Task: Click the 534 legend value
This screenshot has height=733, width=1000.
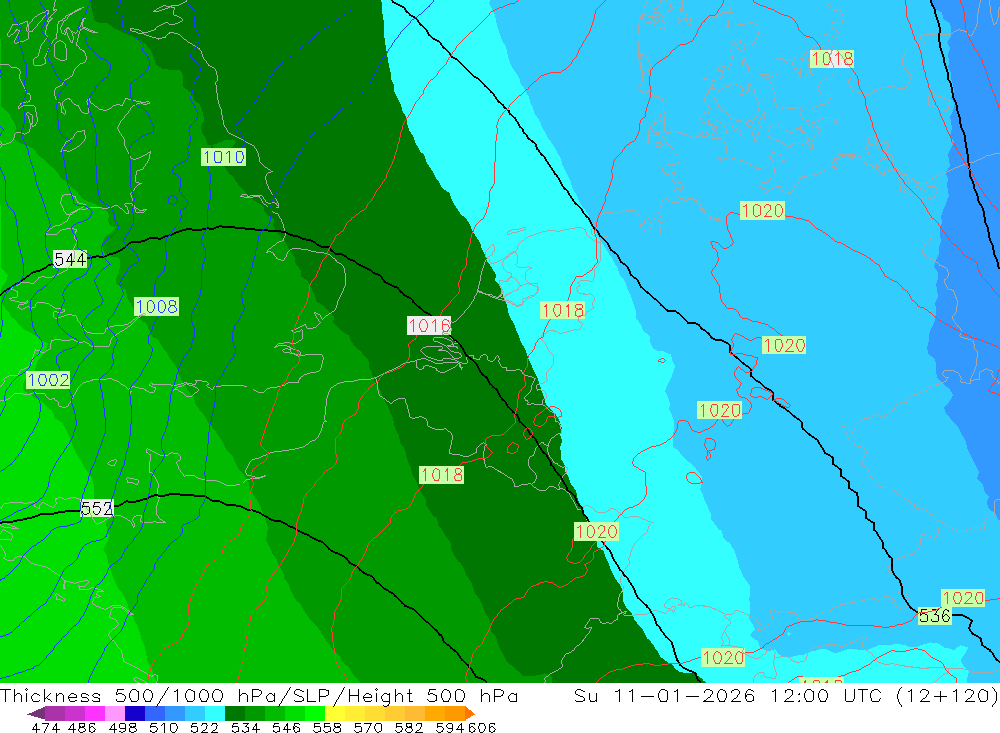Action: 246,728
